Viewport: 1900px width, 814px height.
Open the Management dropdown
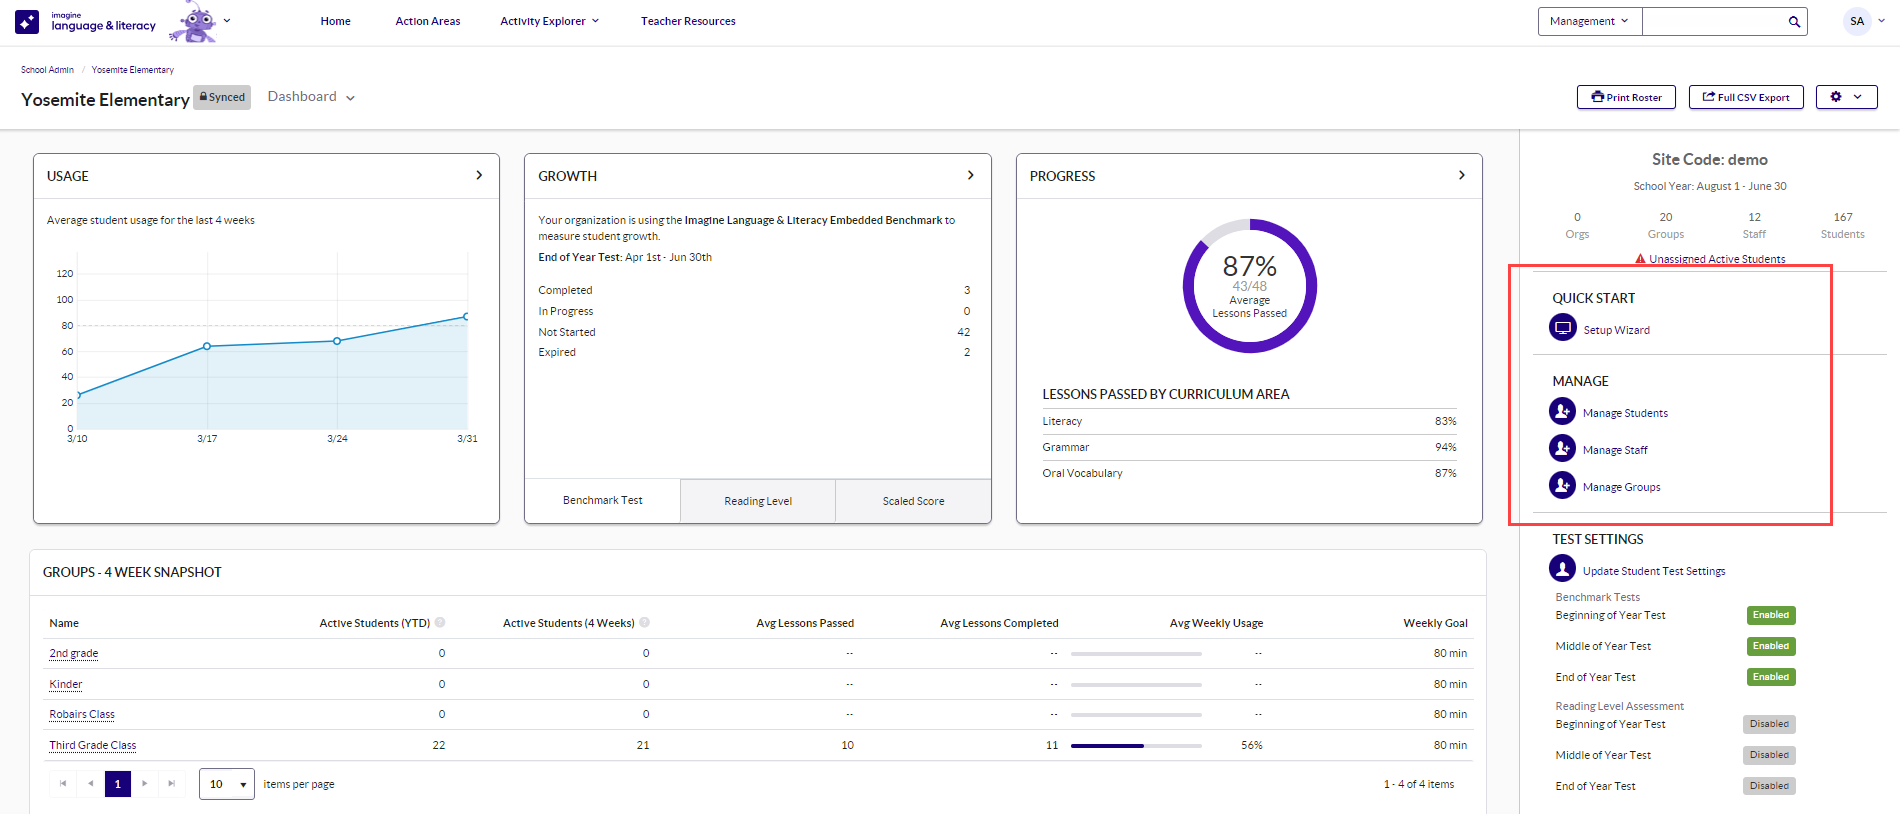(1589, 21)
